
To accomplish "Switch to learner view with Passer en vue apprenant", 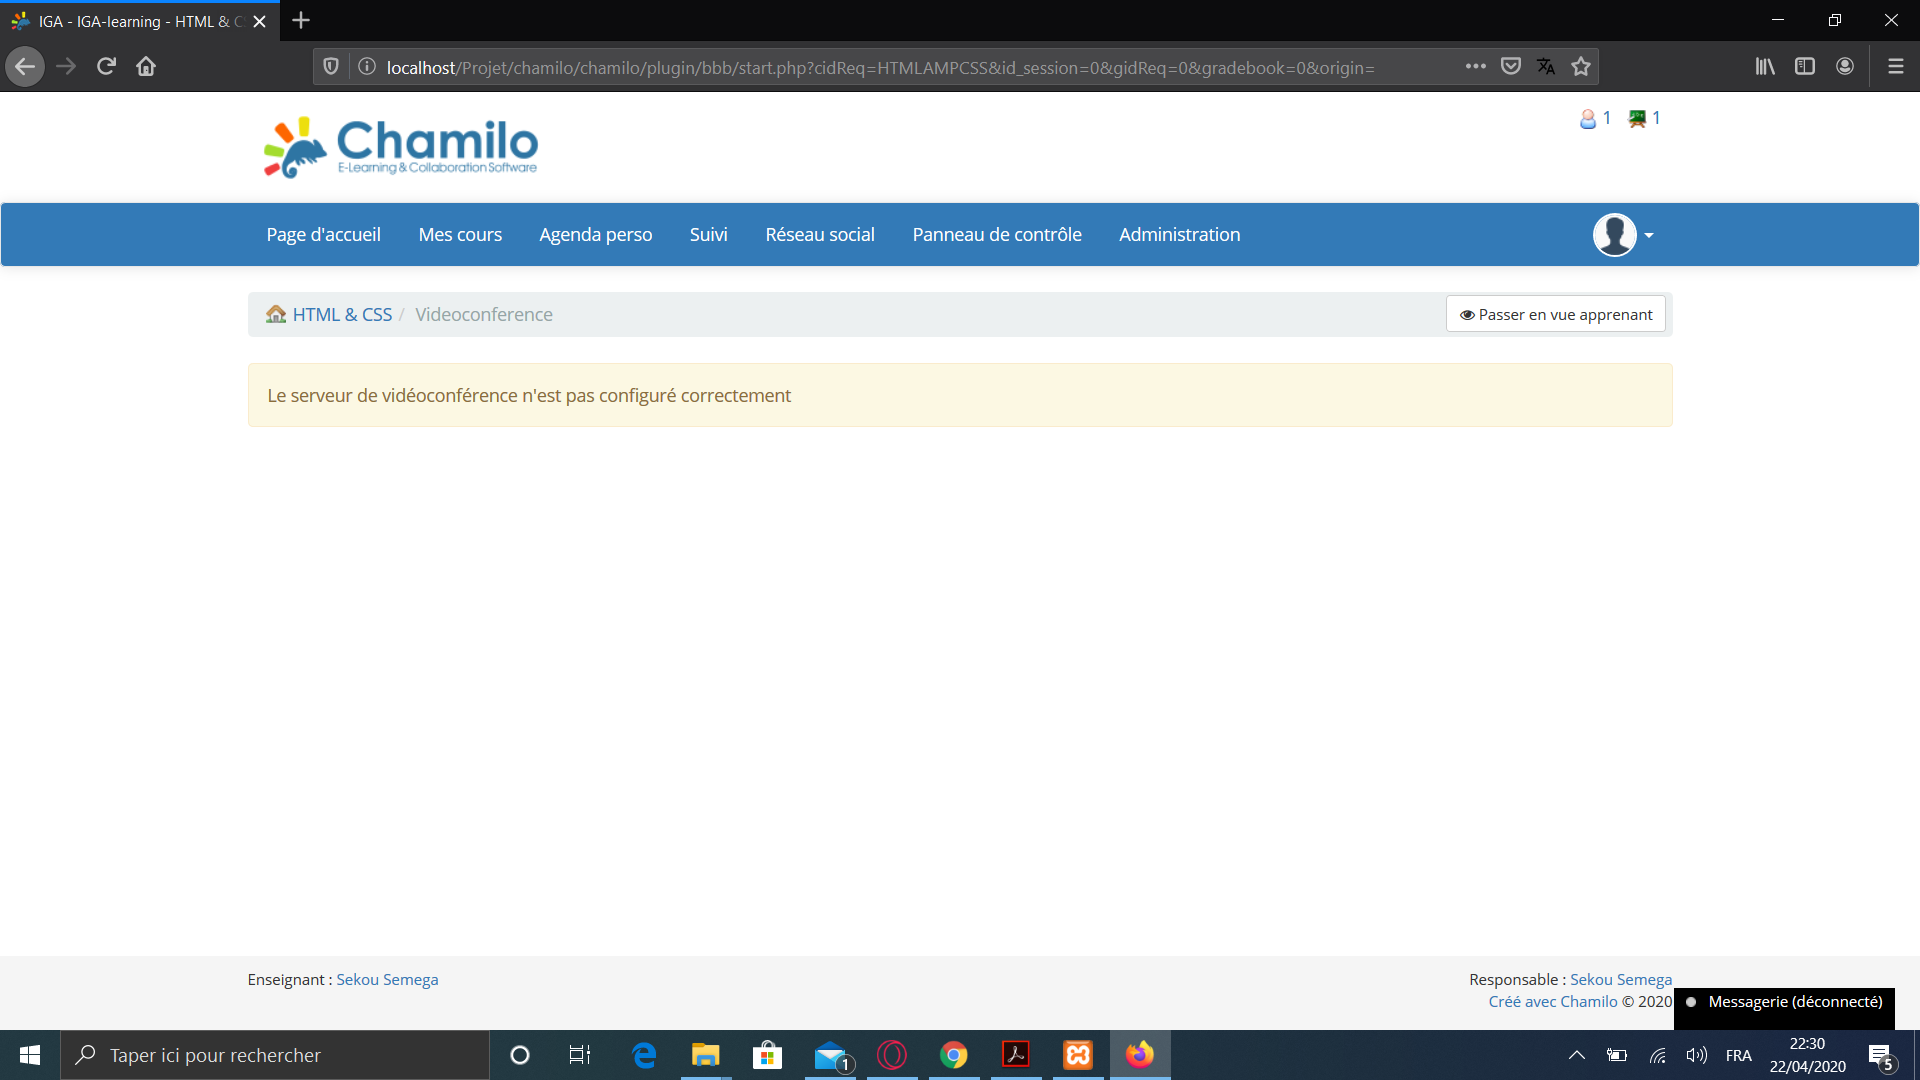I will [x=1556, y=313].
